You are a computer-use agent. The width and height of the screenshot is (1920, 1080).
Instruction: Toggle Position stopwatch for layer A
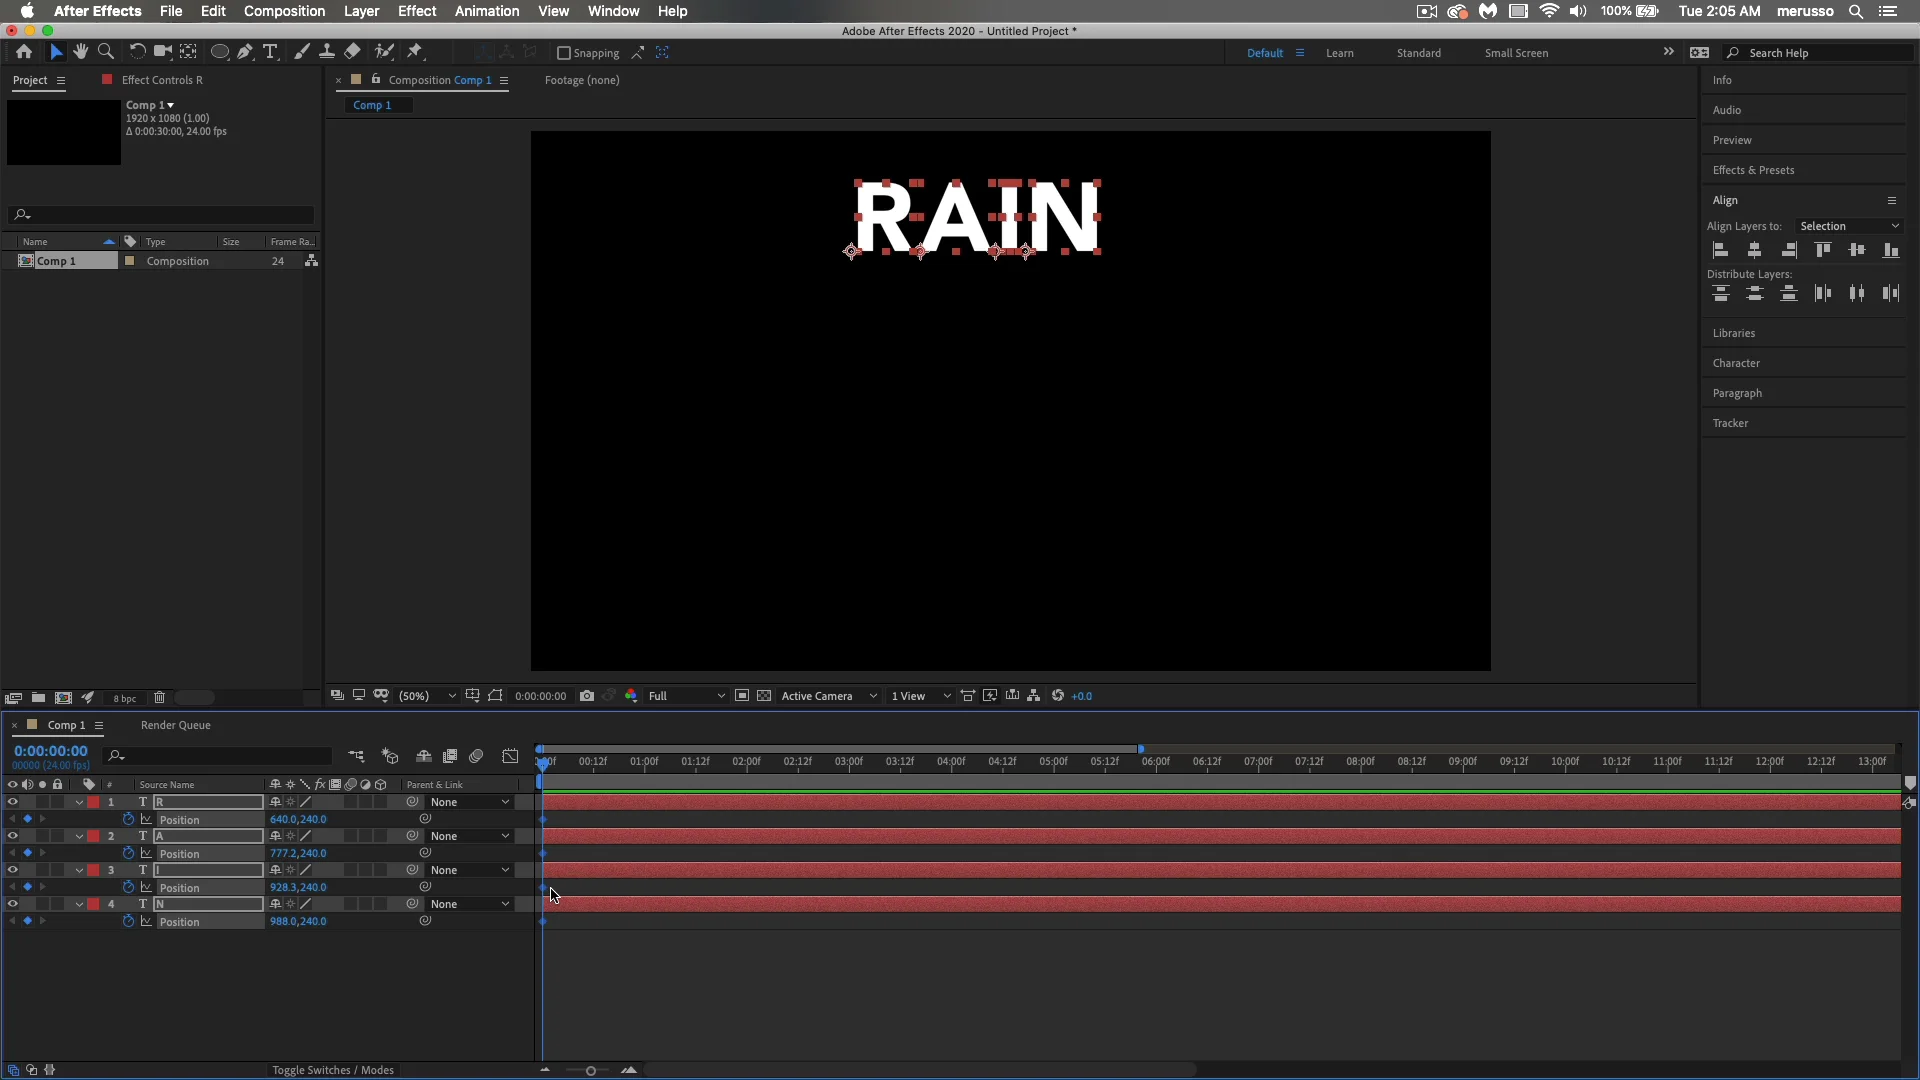click(128, 853)
